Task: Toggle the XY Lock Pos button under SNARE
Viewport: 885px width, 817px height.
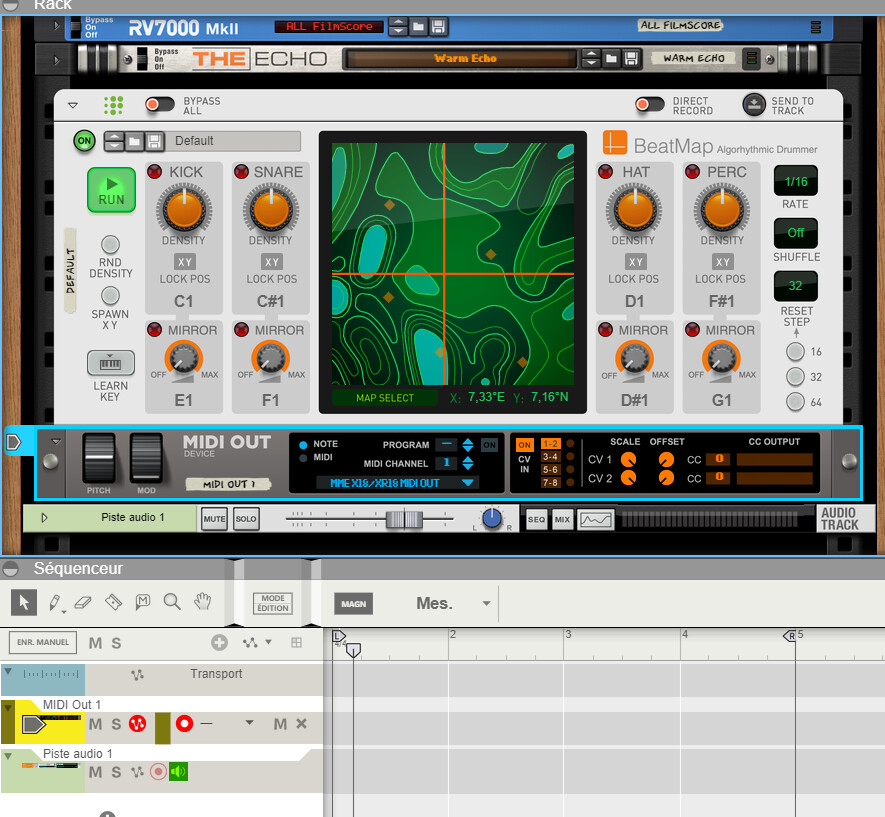Action: pyautogui.click(x=271, y=262)
